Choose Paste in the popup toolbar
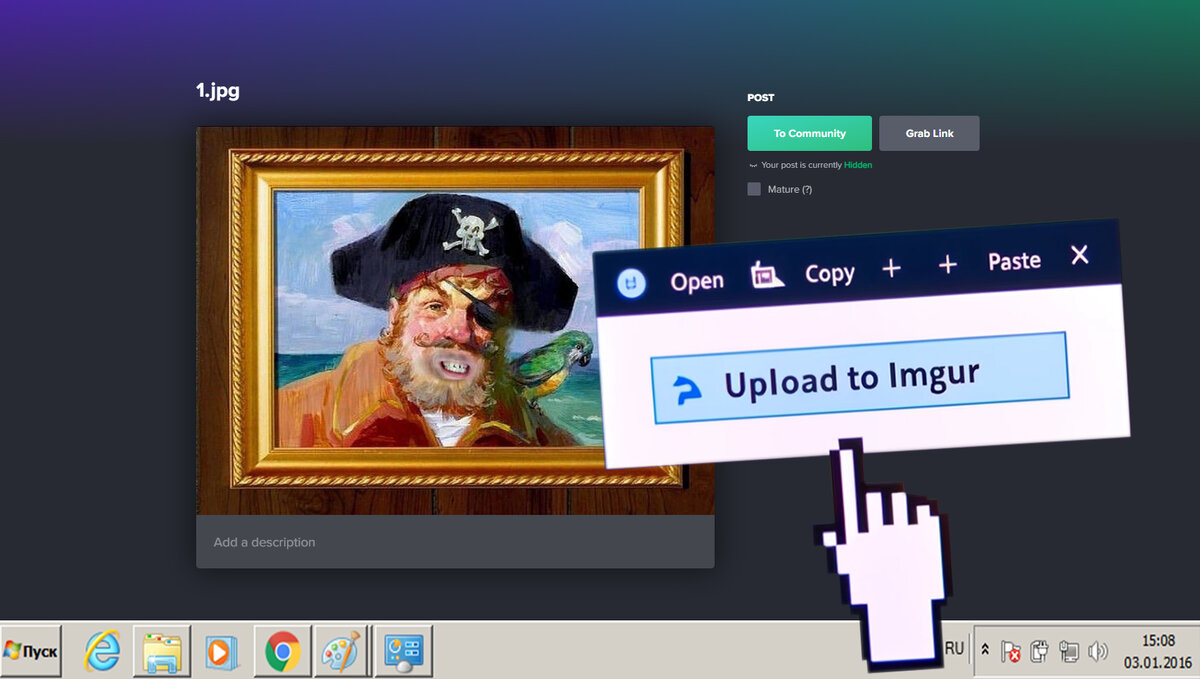The height and width of the screenshot is (679, 1200). coord(1014,261)
